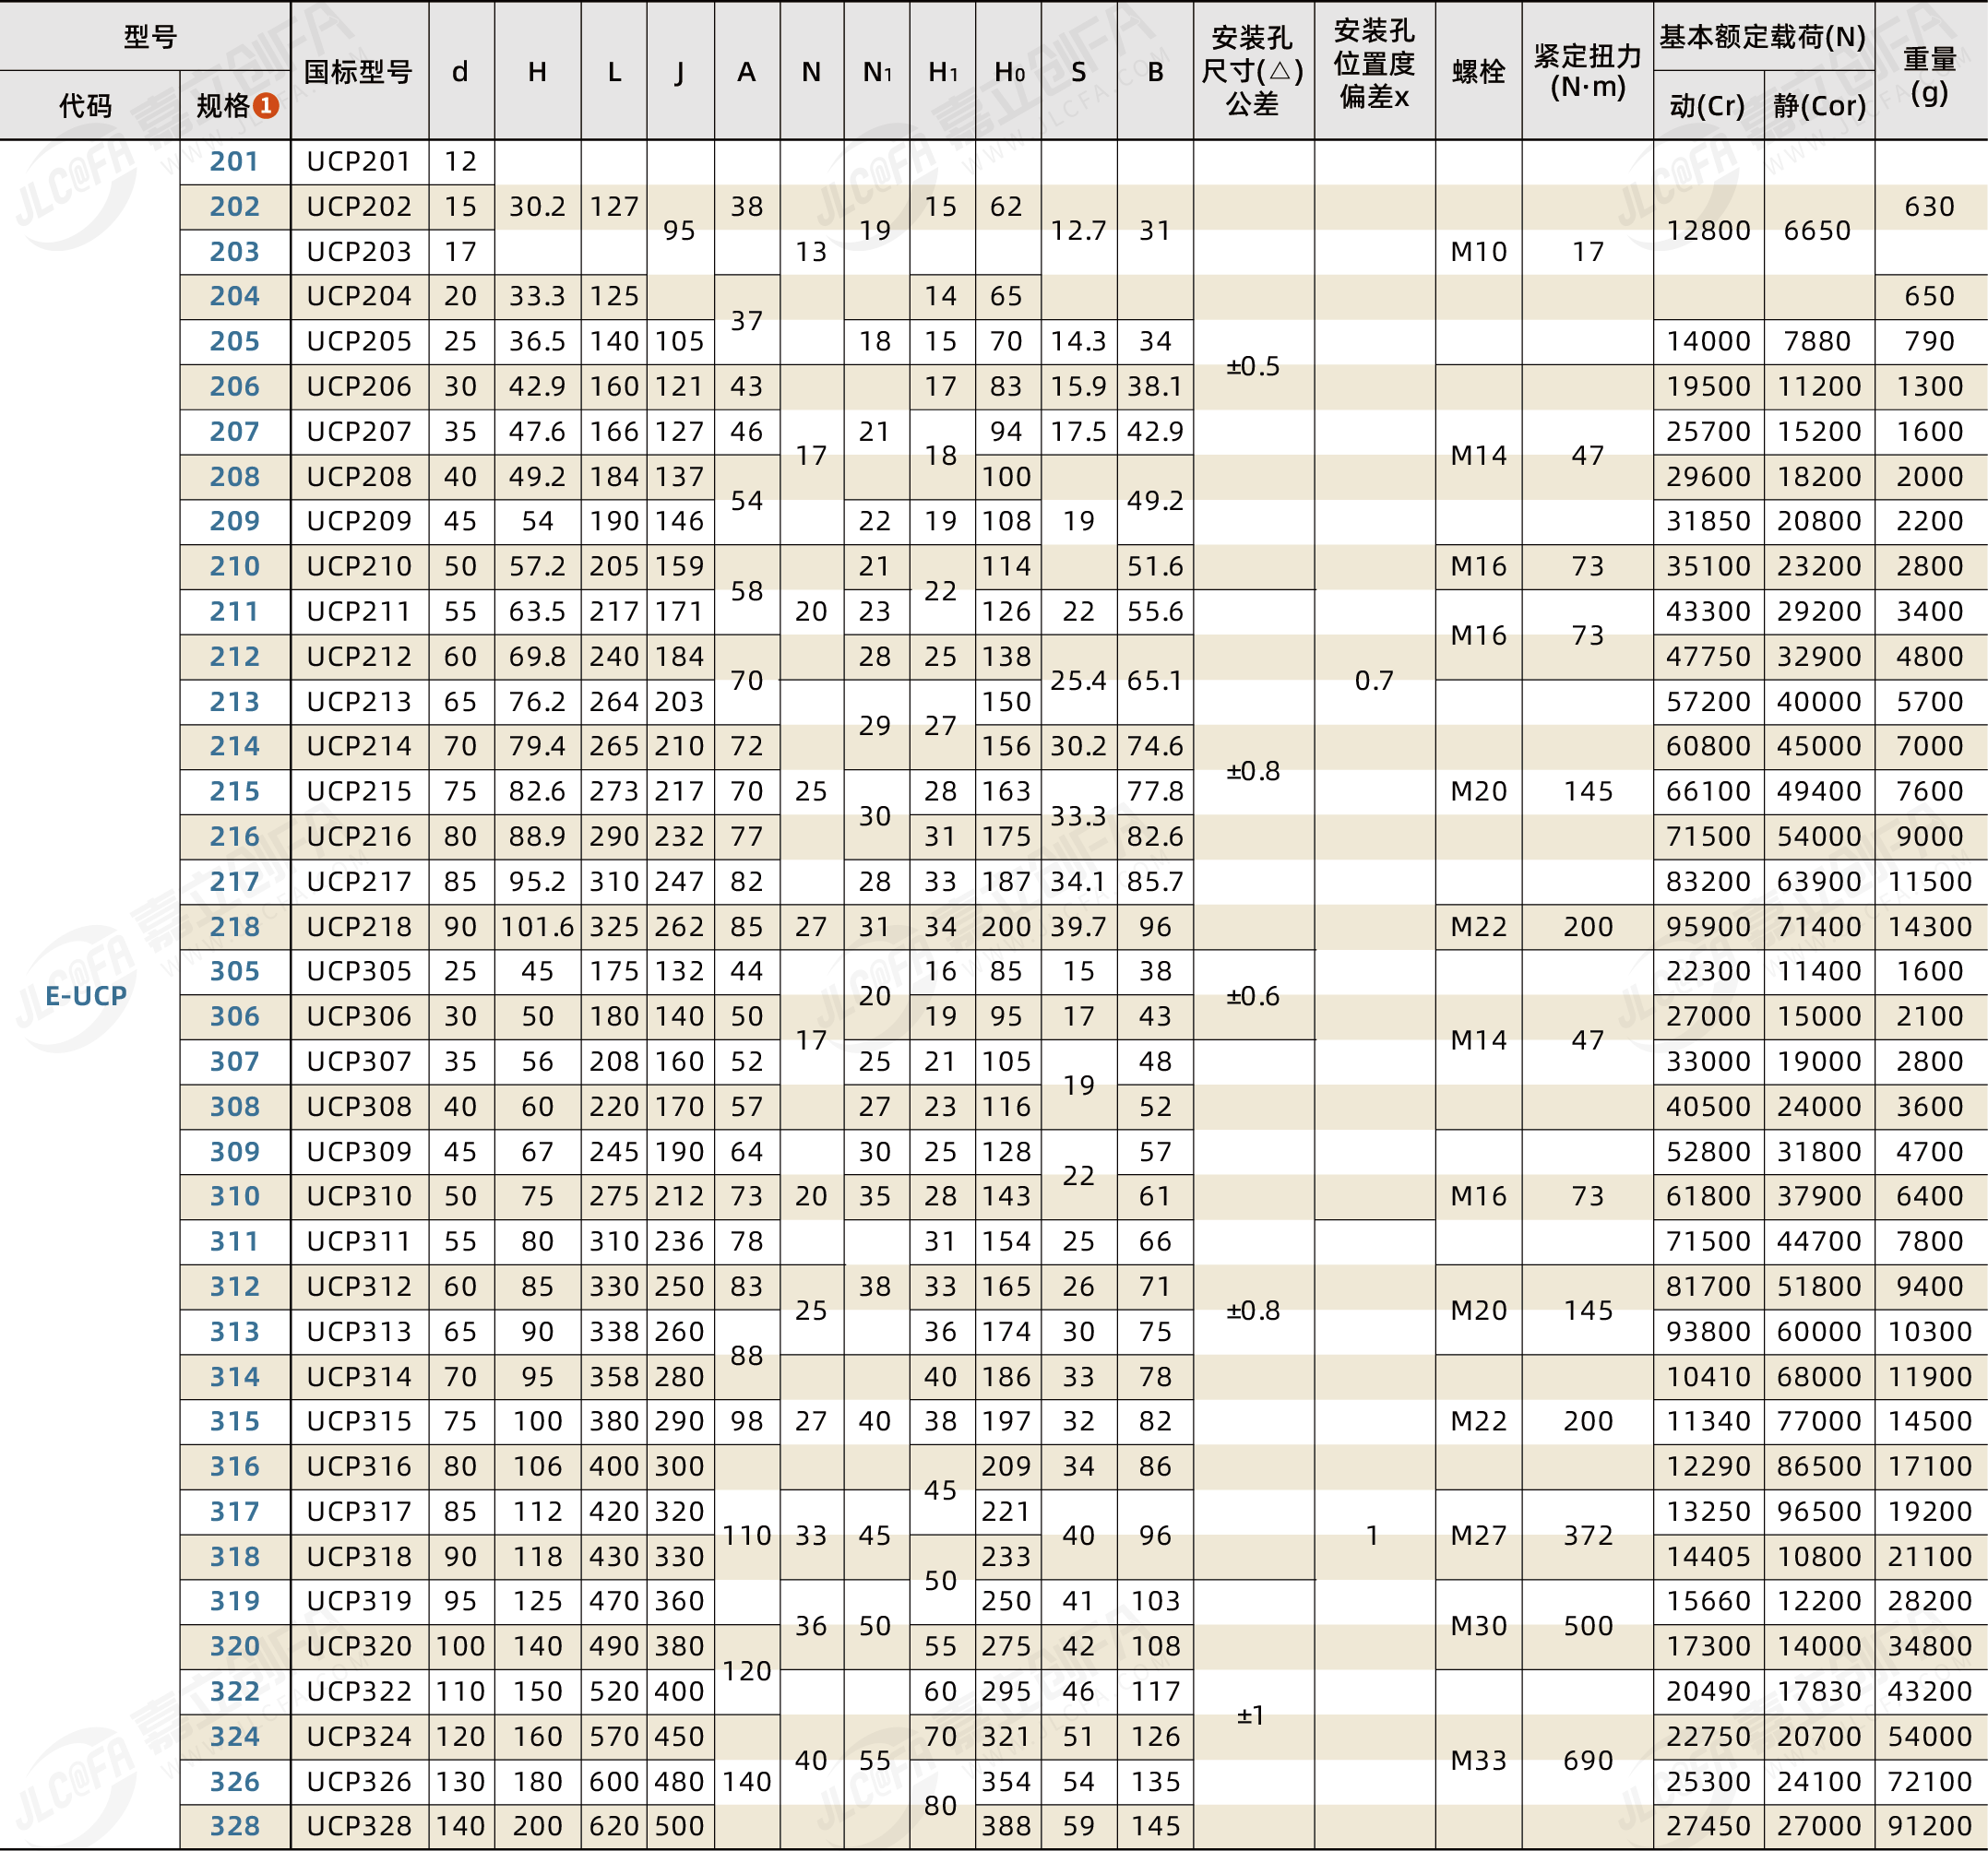Open the 212 spec link
Image resolution: width=1988 pixels, height=1851 pixels.
pos(234,656)
